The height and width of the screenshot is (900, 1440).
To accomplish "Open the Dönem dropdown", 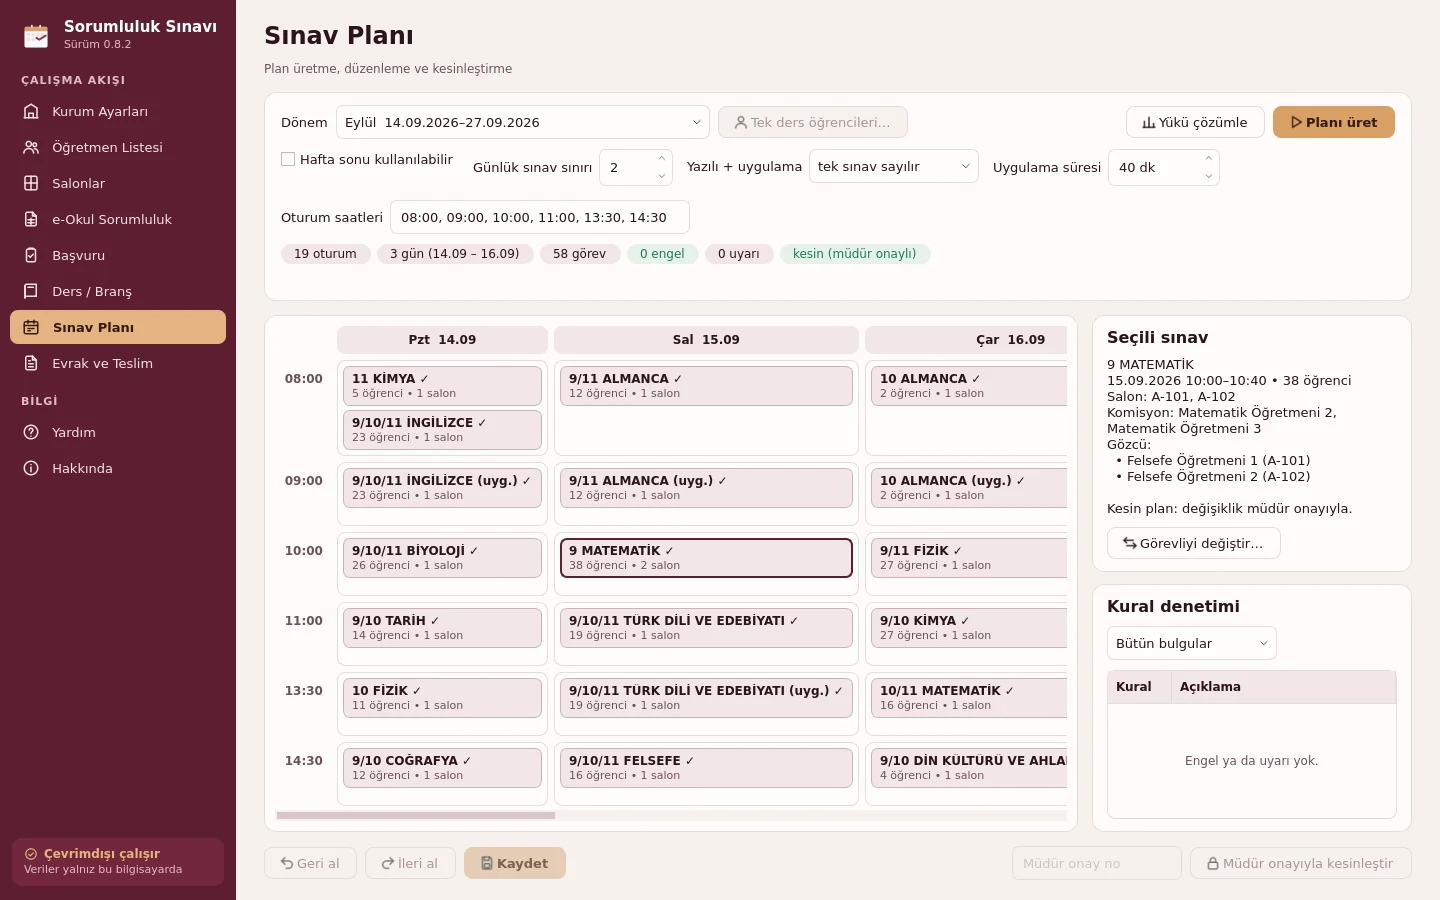I will (x=523, y=122).
